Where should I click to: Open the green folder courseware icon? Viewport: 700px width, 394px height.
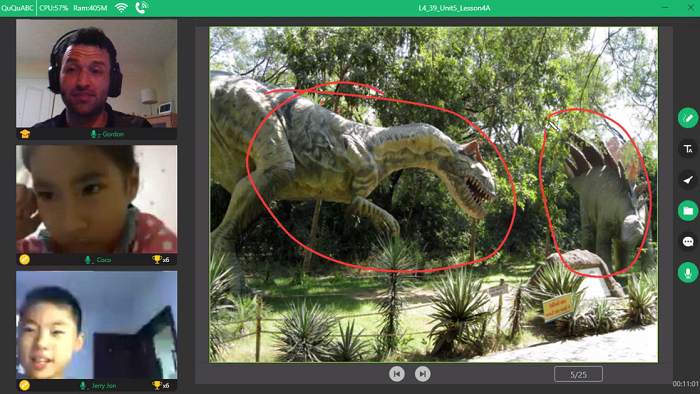pyautogui.click(x=688, y=211)
